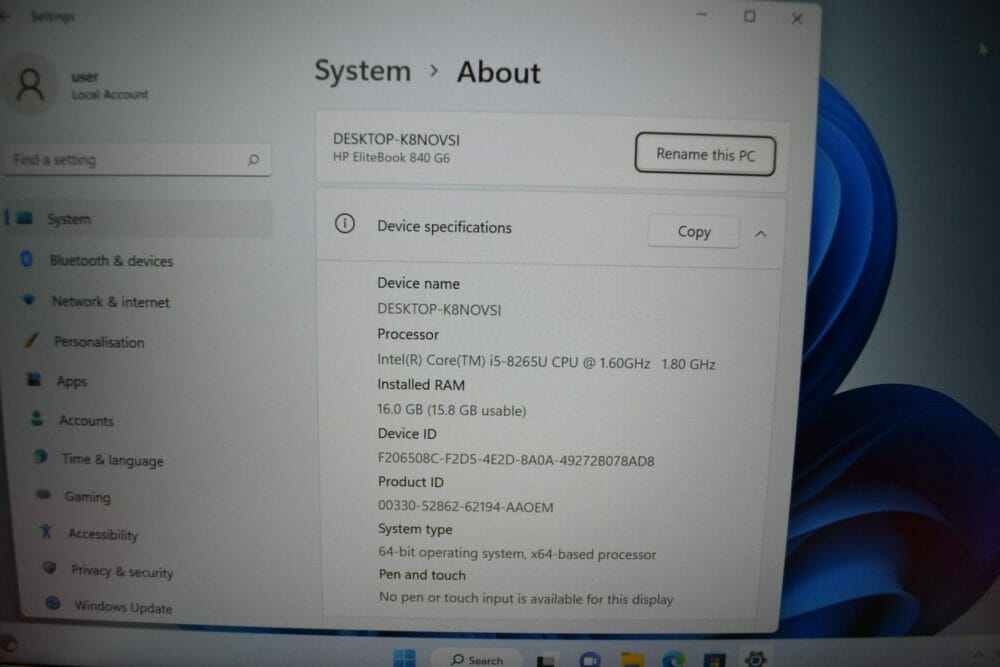Click the Settings gear taskbar icon

pyautogui.click(x=756, y=659)
